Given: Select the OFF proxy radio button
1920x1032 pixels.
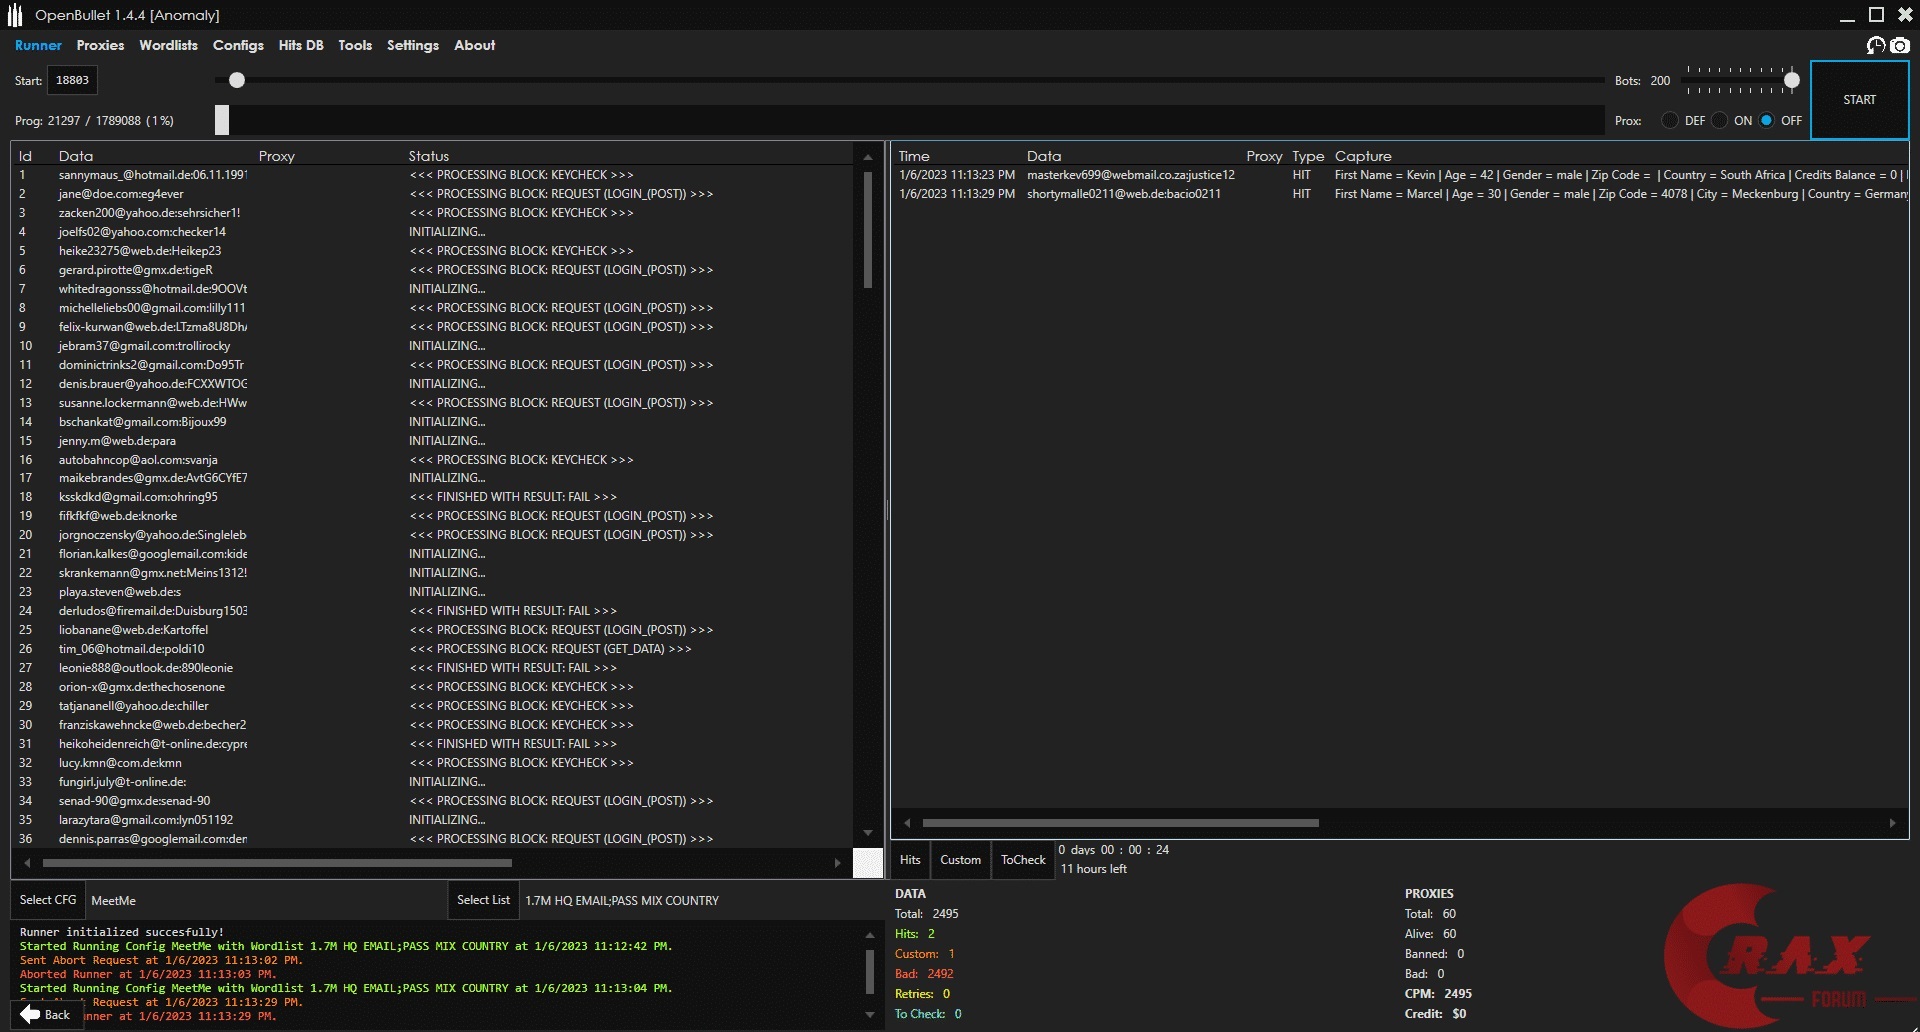Looking at the screenshot, I should pyautogui.click(x=1767, y=120).
